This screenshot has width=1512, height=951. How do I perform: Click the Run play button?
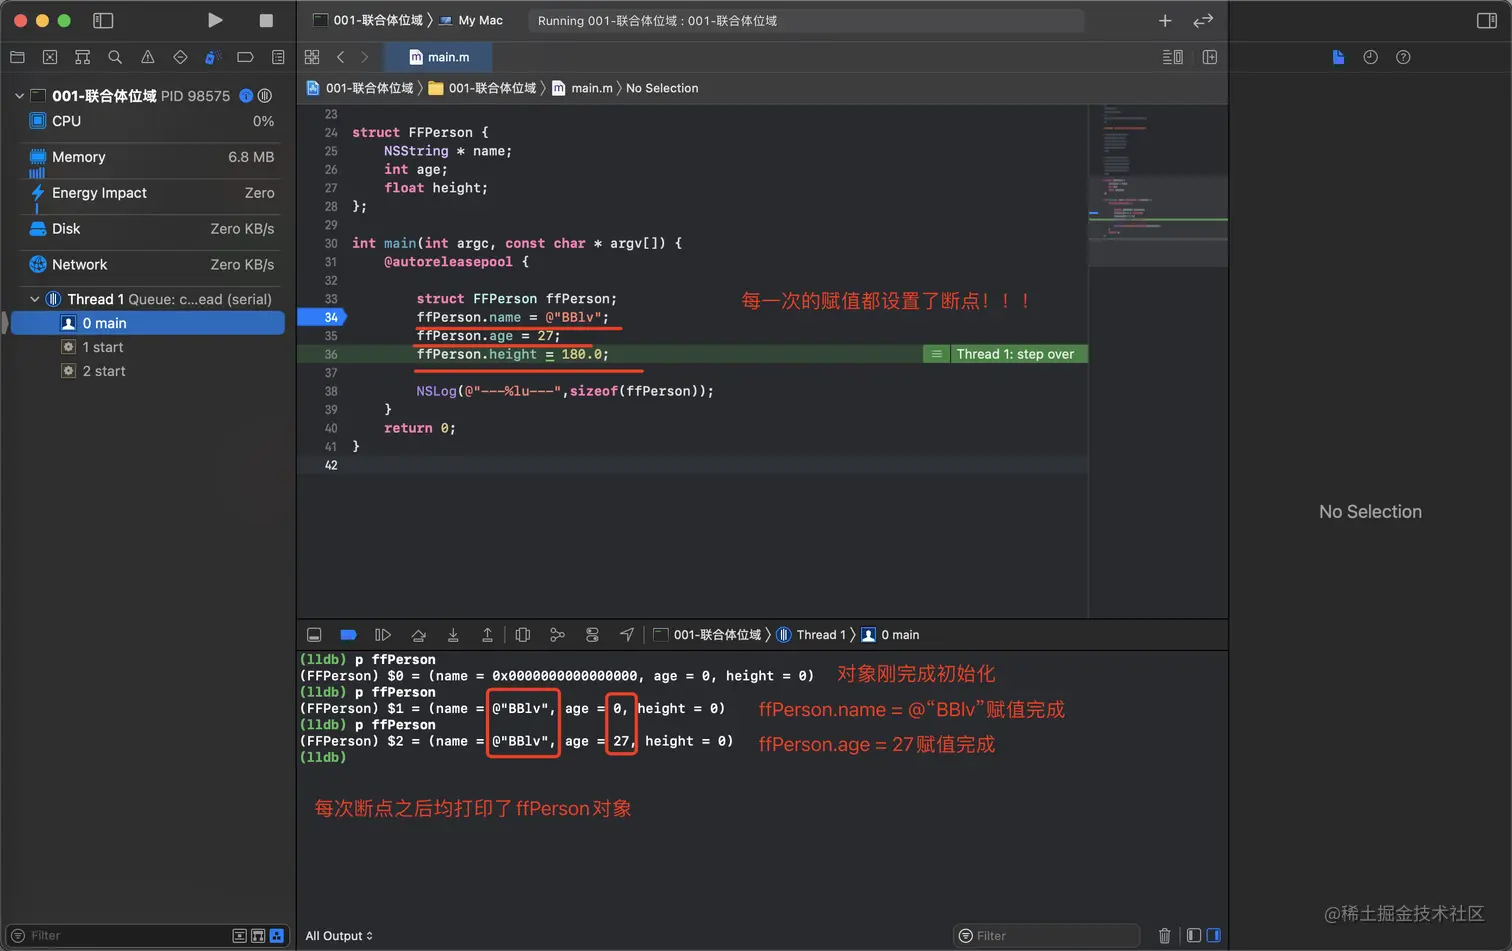[x=215, y=20]
